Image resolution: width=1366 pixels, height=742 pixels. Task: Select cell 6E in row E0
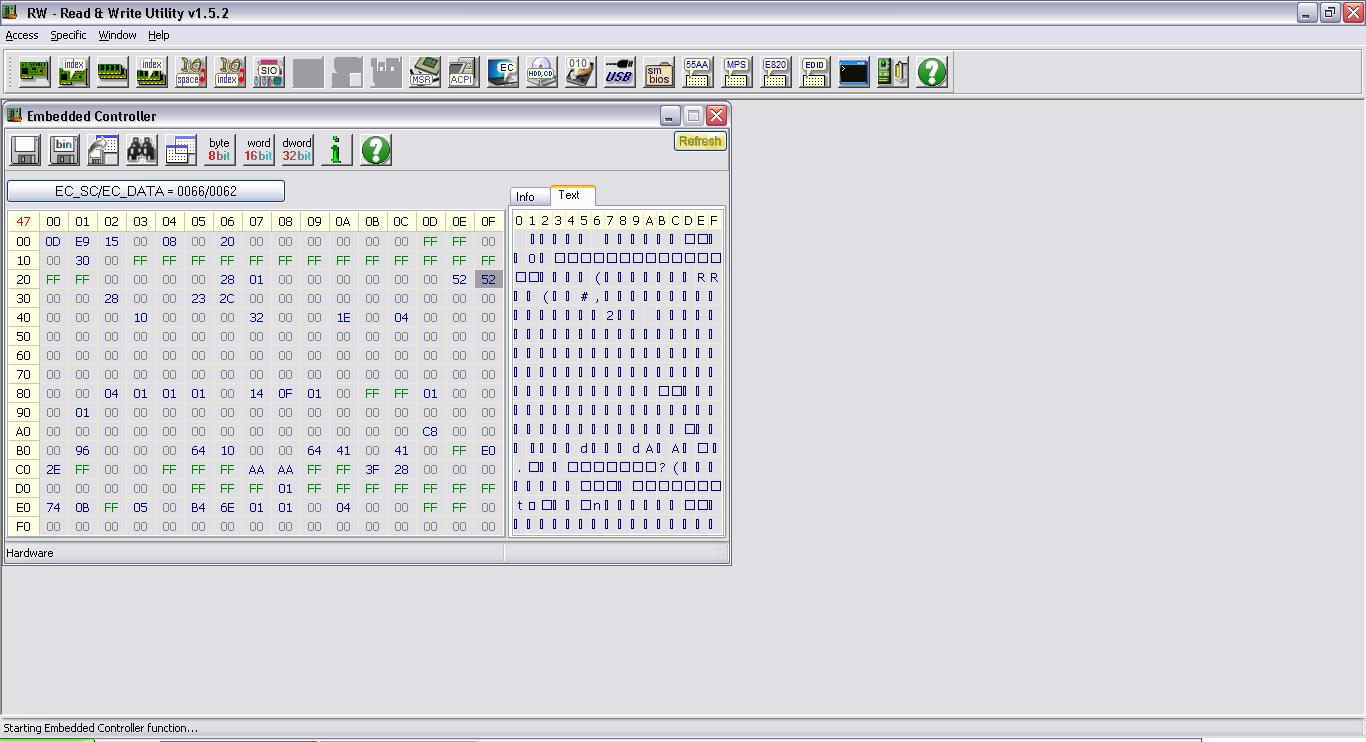[x=227, y=507]
